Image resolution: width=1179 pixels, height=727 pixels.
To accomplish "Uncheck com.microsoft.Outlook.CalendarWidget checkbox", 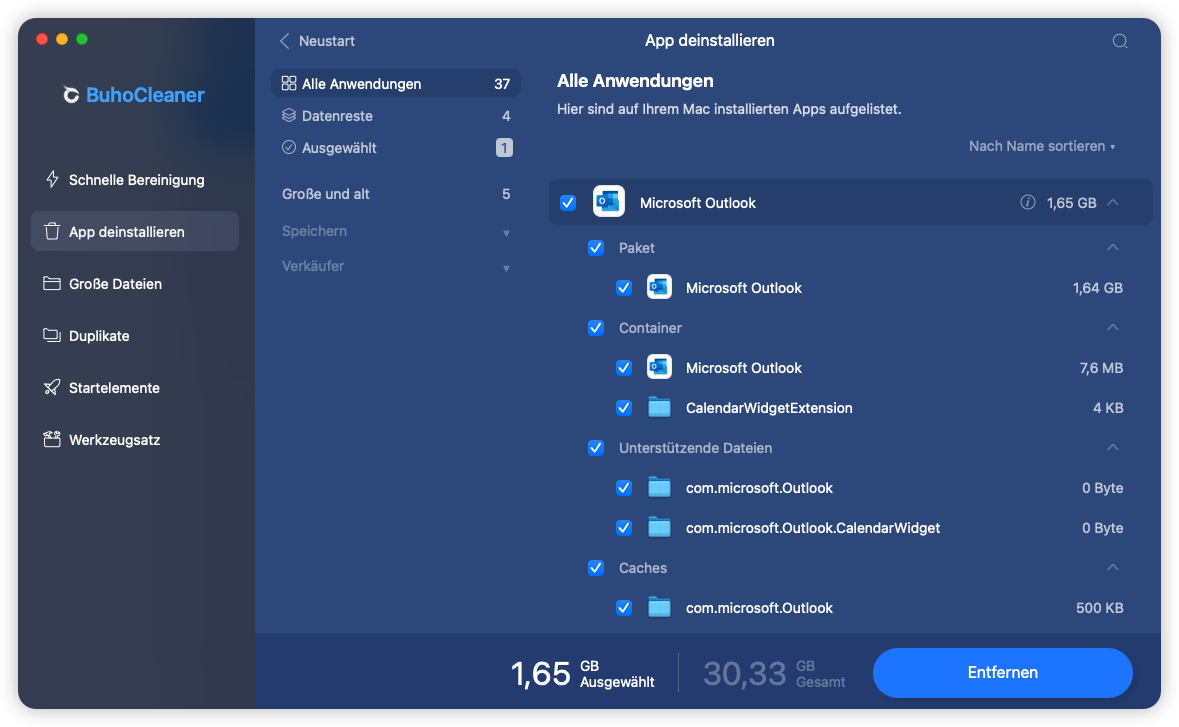I will (x=623, y=528).
